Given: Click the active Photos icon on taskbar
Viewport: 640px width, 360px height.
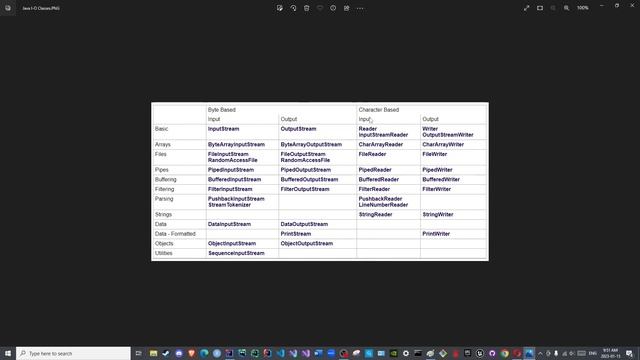Looking at the screenshot, I should (529, 353).
